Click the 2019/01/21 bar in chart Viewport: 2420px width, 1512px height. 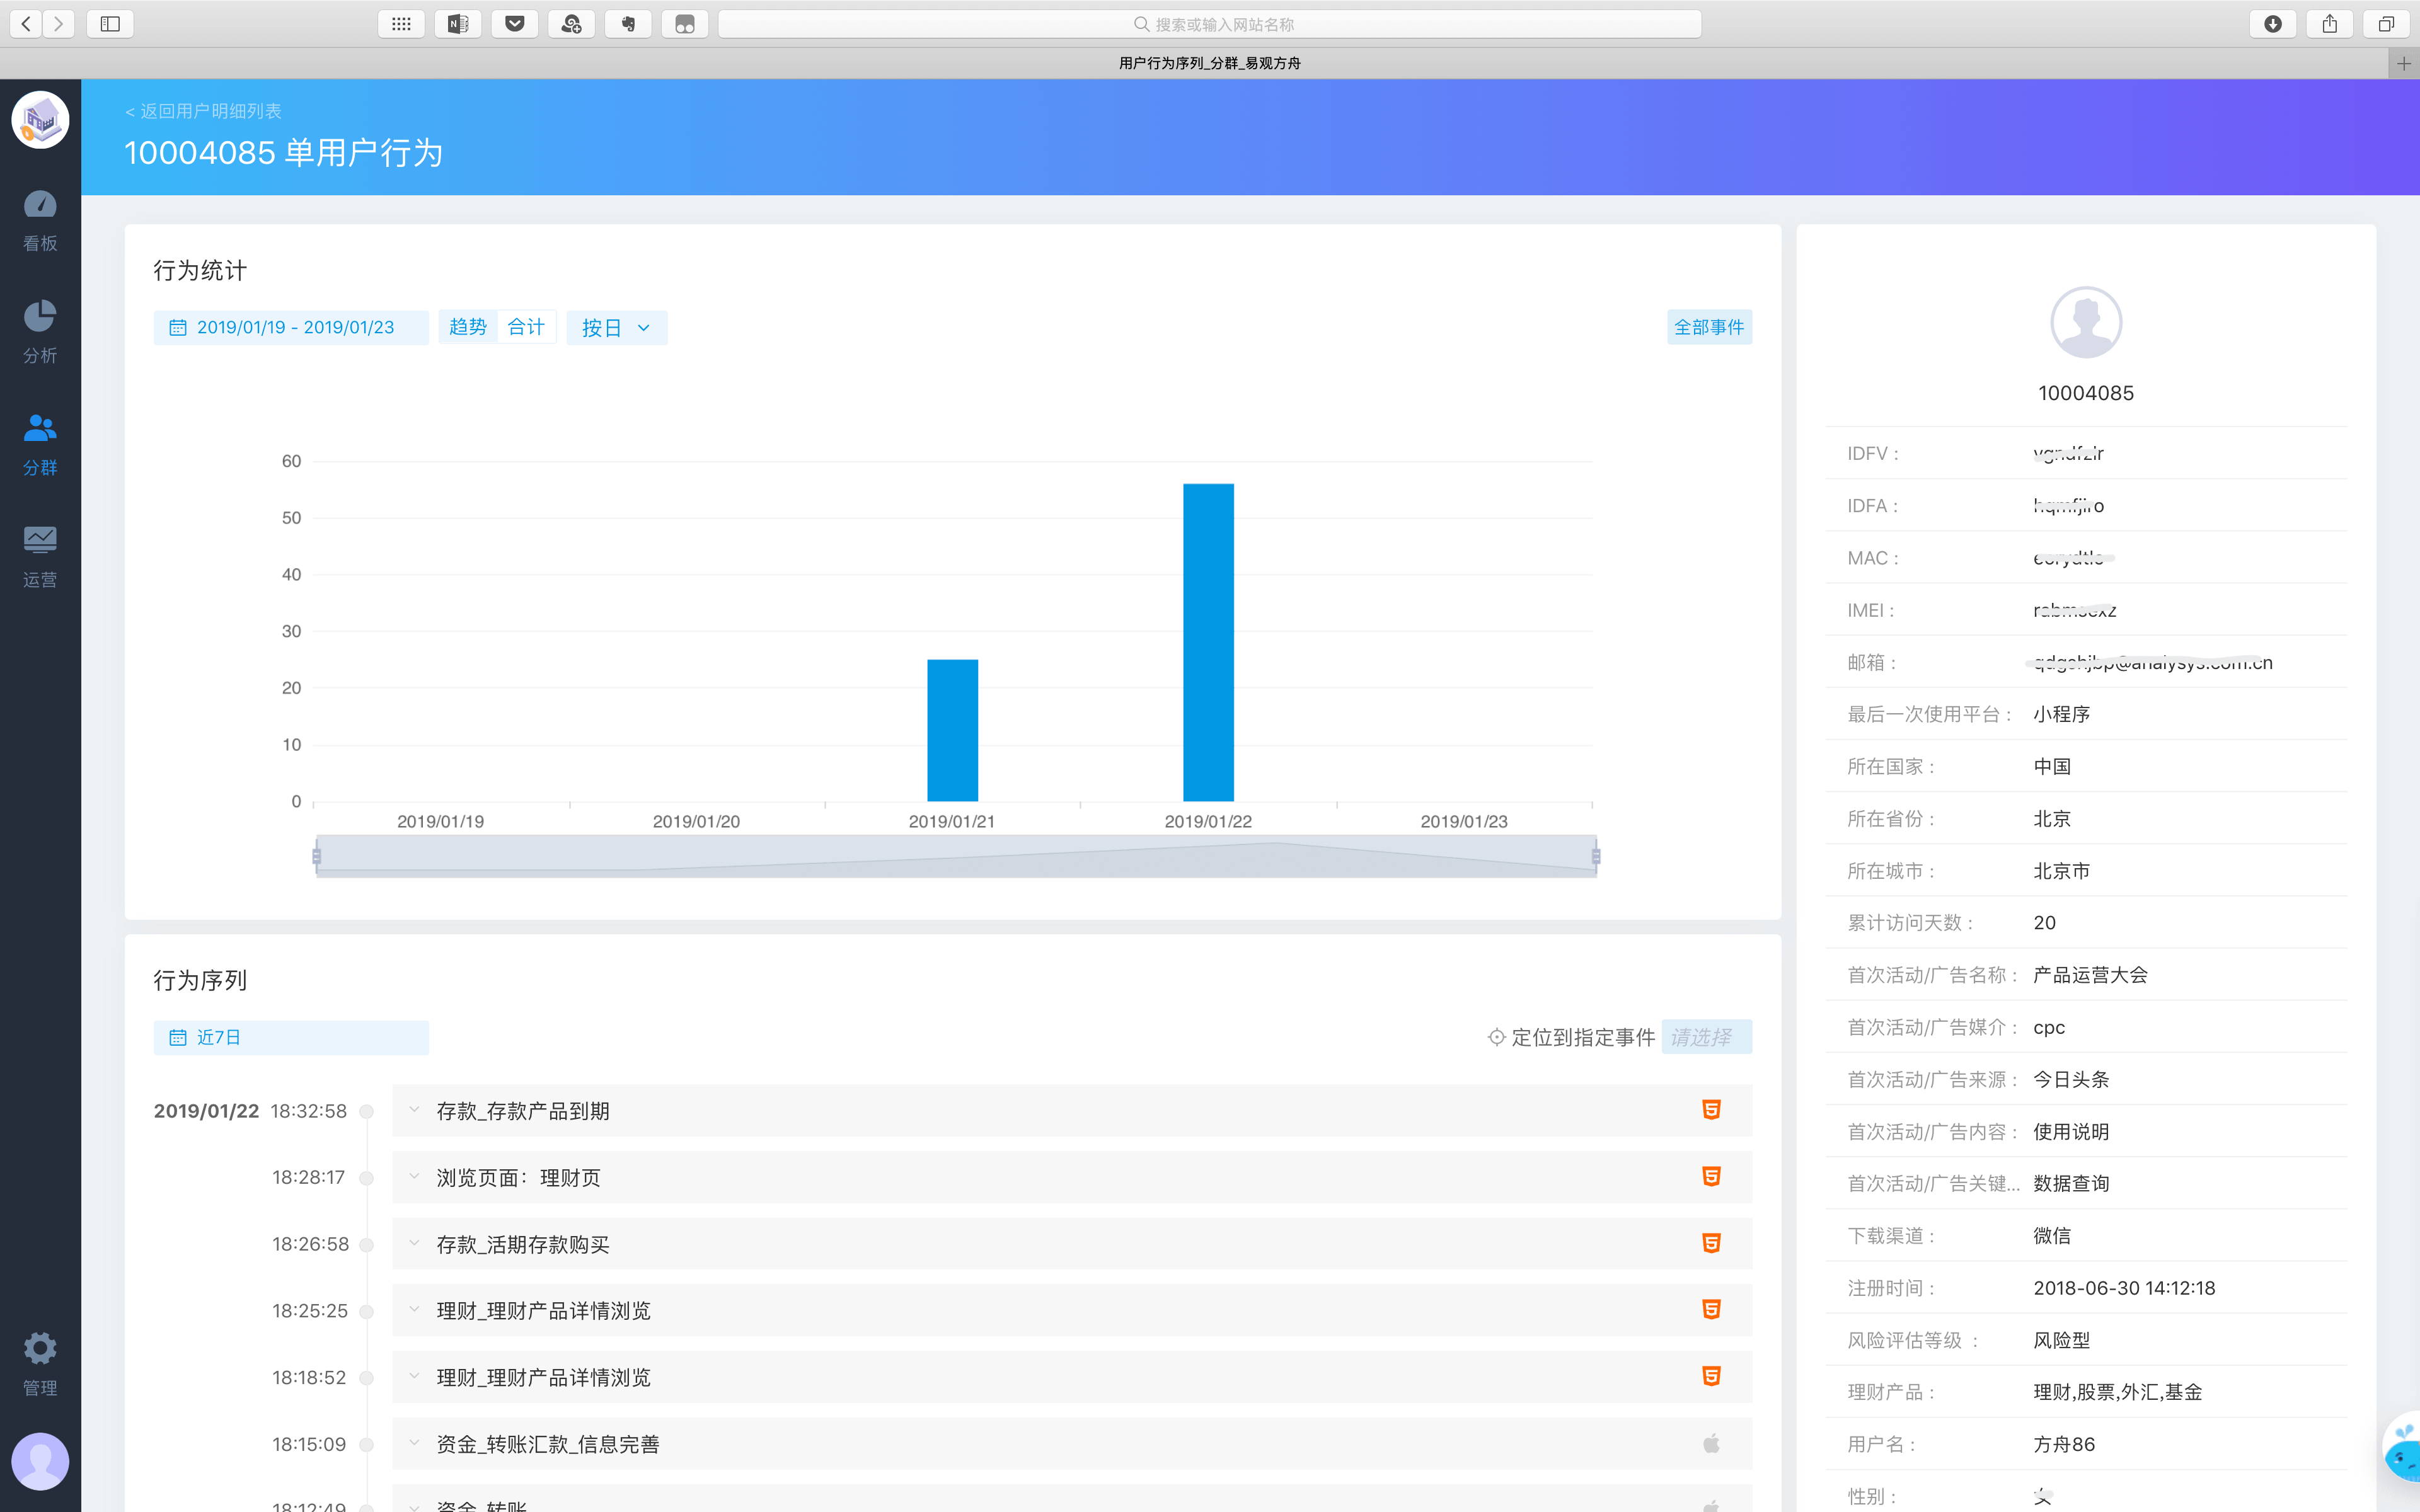pyautogui.click(x=952, y=730)
